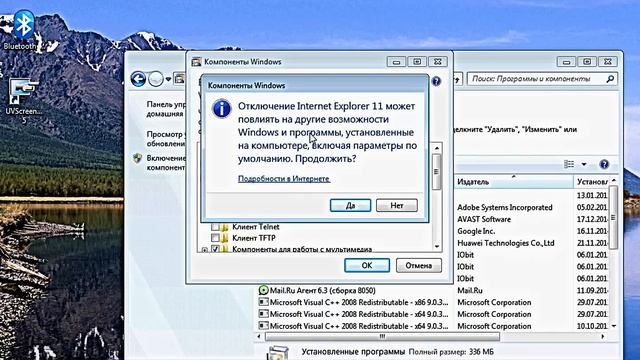The image size is (640, 360).
Task: Click the Компоненты Windows title bar icon
Action: (x=197, y=62)
